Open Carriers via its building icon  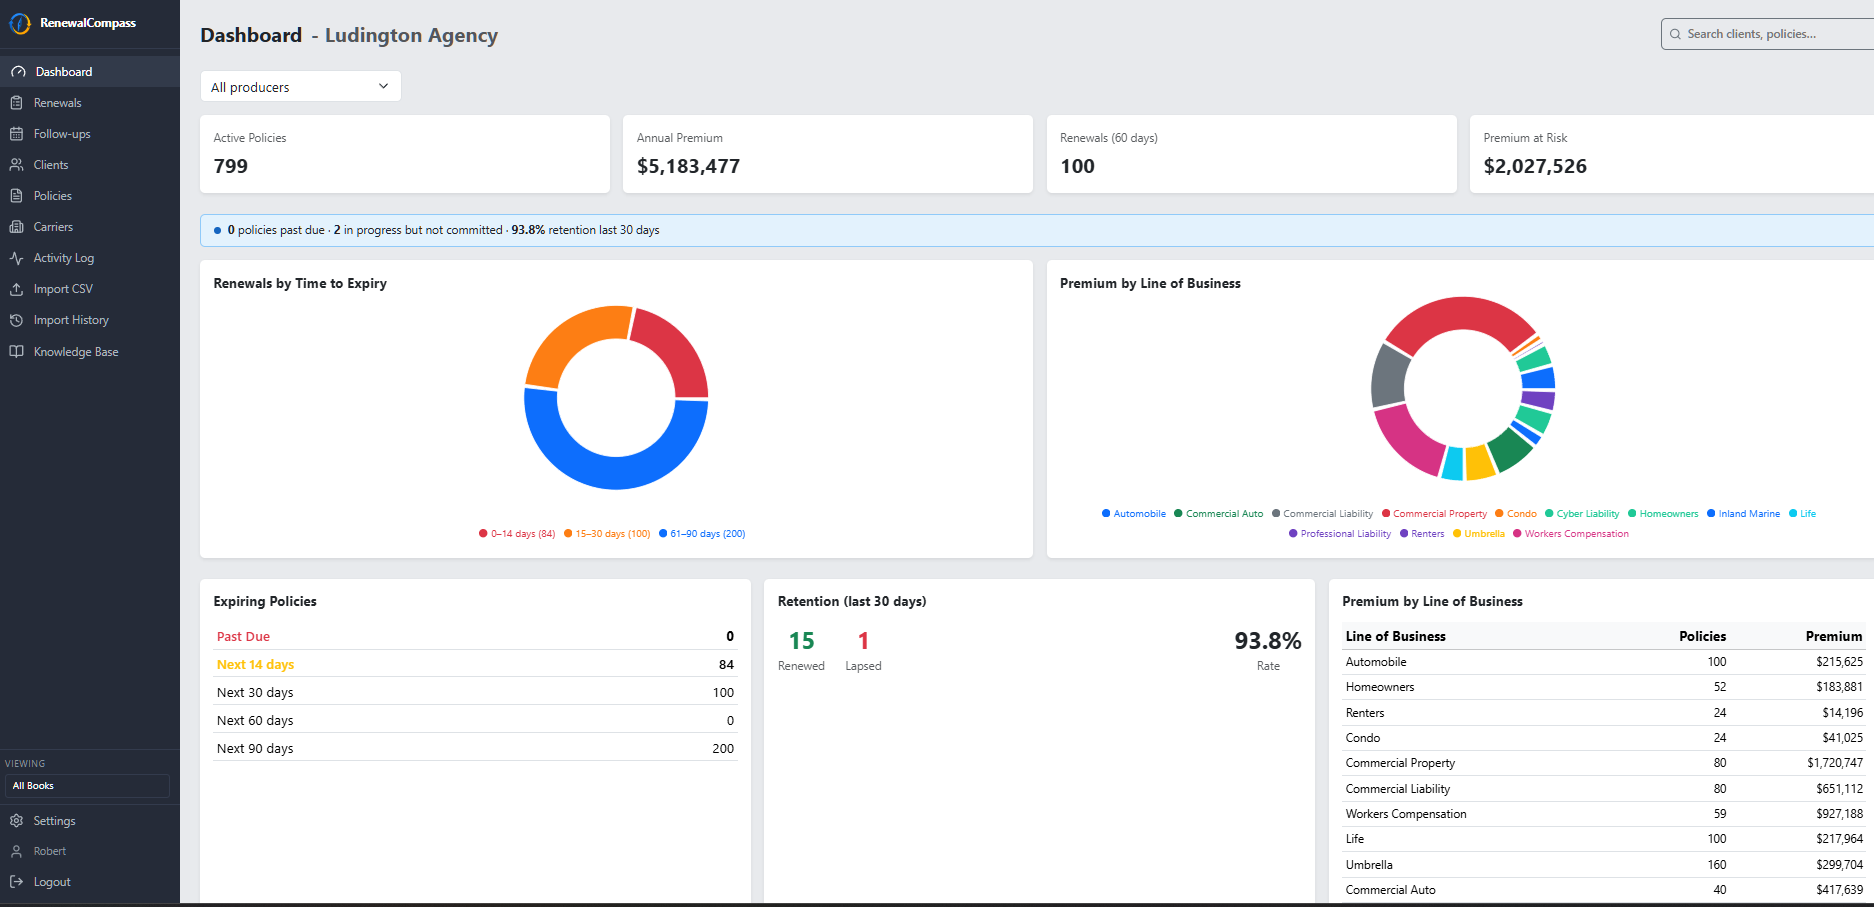click(x=16, y=227)
